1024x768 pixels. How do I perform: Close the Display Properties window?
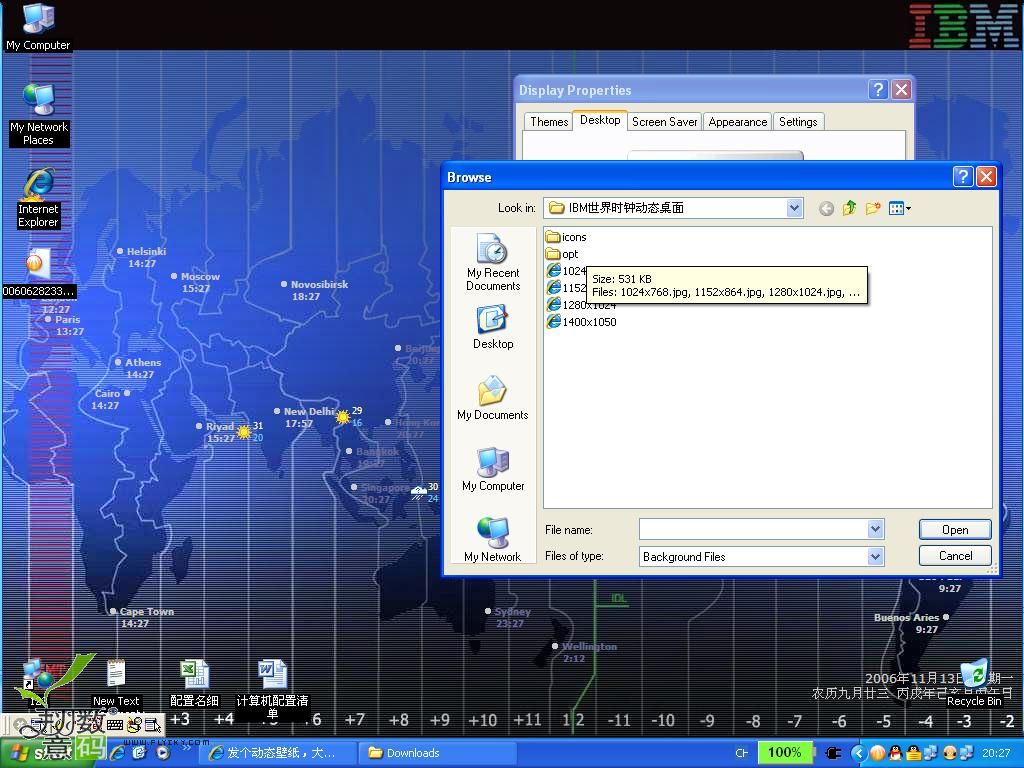click(901, 89)
